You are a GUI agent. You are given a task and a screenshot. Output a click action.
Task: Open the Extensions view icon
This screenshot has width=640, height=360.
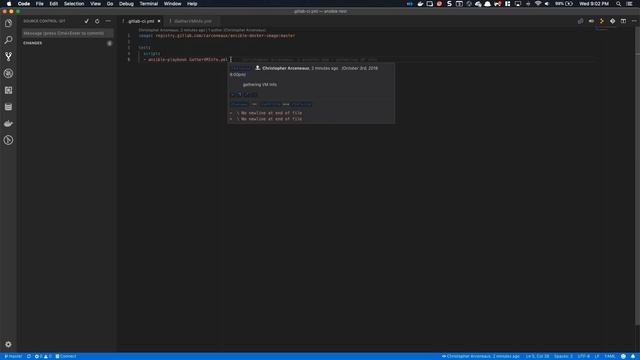click(x=8, y=90)
